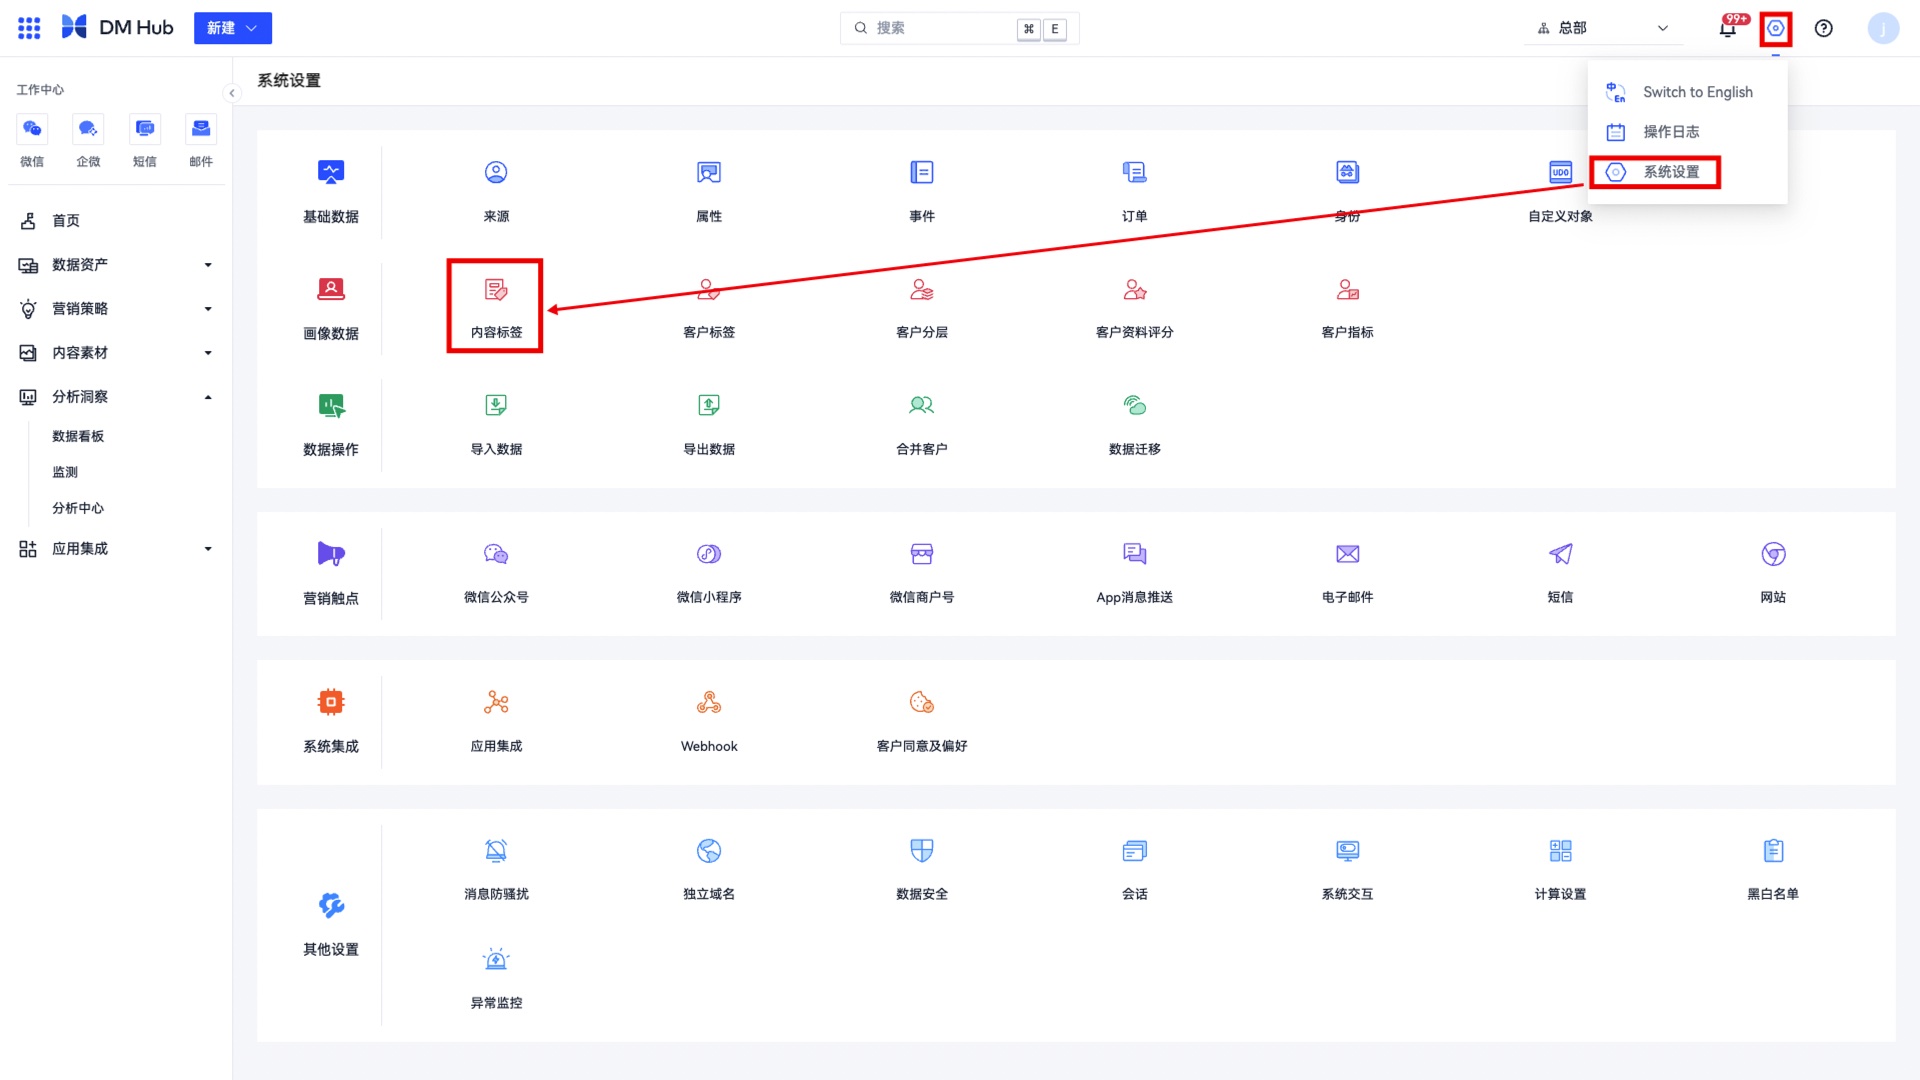Viewport: 1920px width, 1080px height.
Task: Collapse the left sidebar with arrow toggle
Action: pos(232,93)
